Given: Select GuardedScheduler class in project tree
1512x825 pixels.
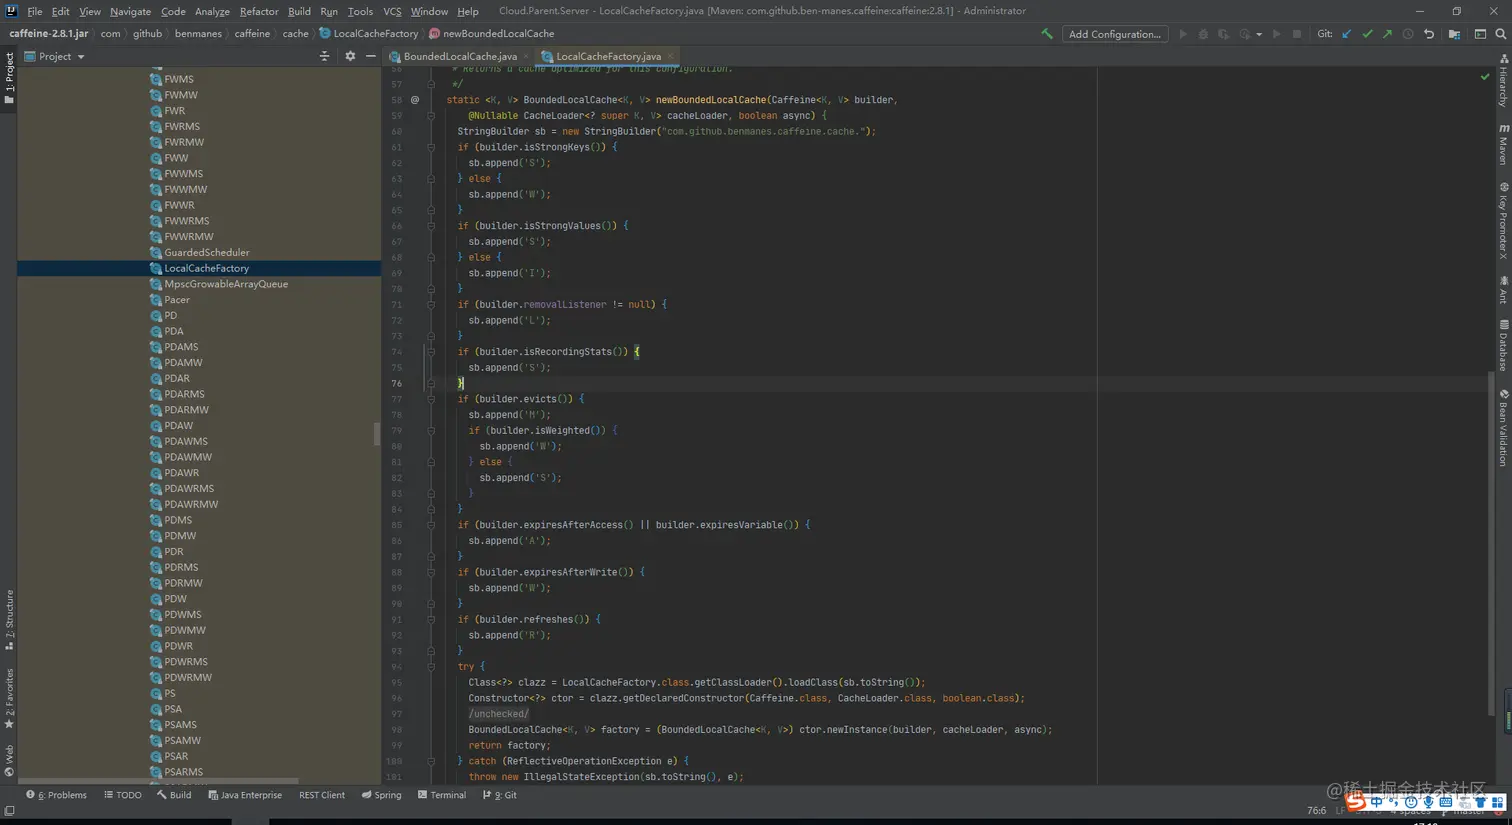Looking at the screenshot, I should pos(207,252).
